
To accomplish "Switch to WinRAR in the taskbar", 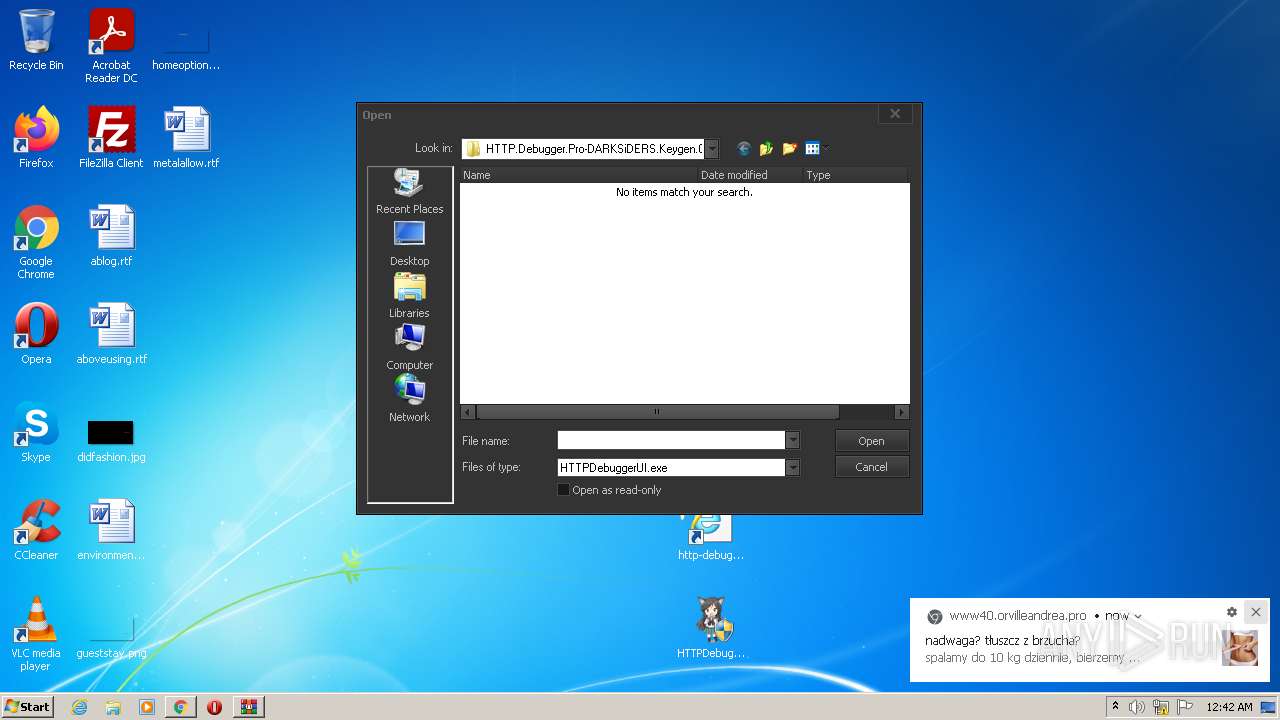I will coord(248,707).
